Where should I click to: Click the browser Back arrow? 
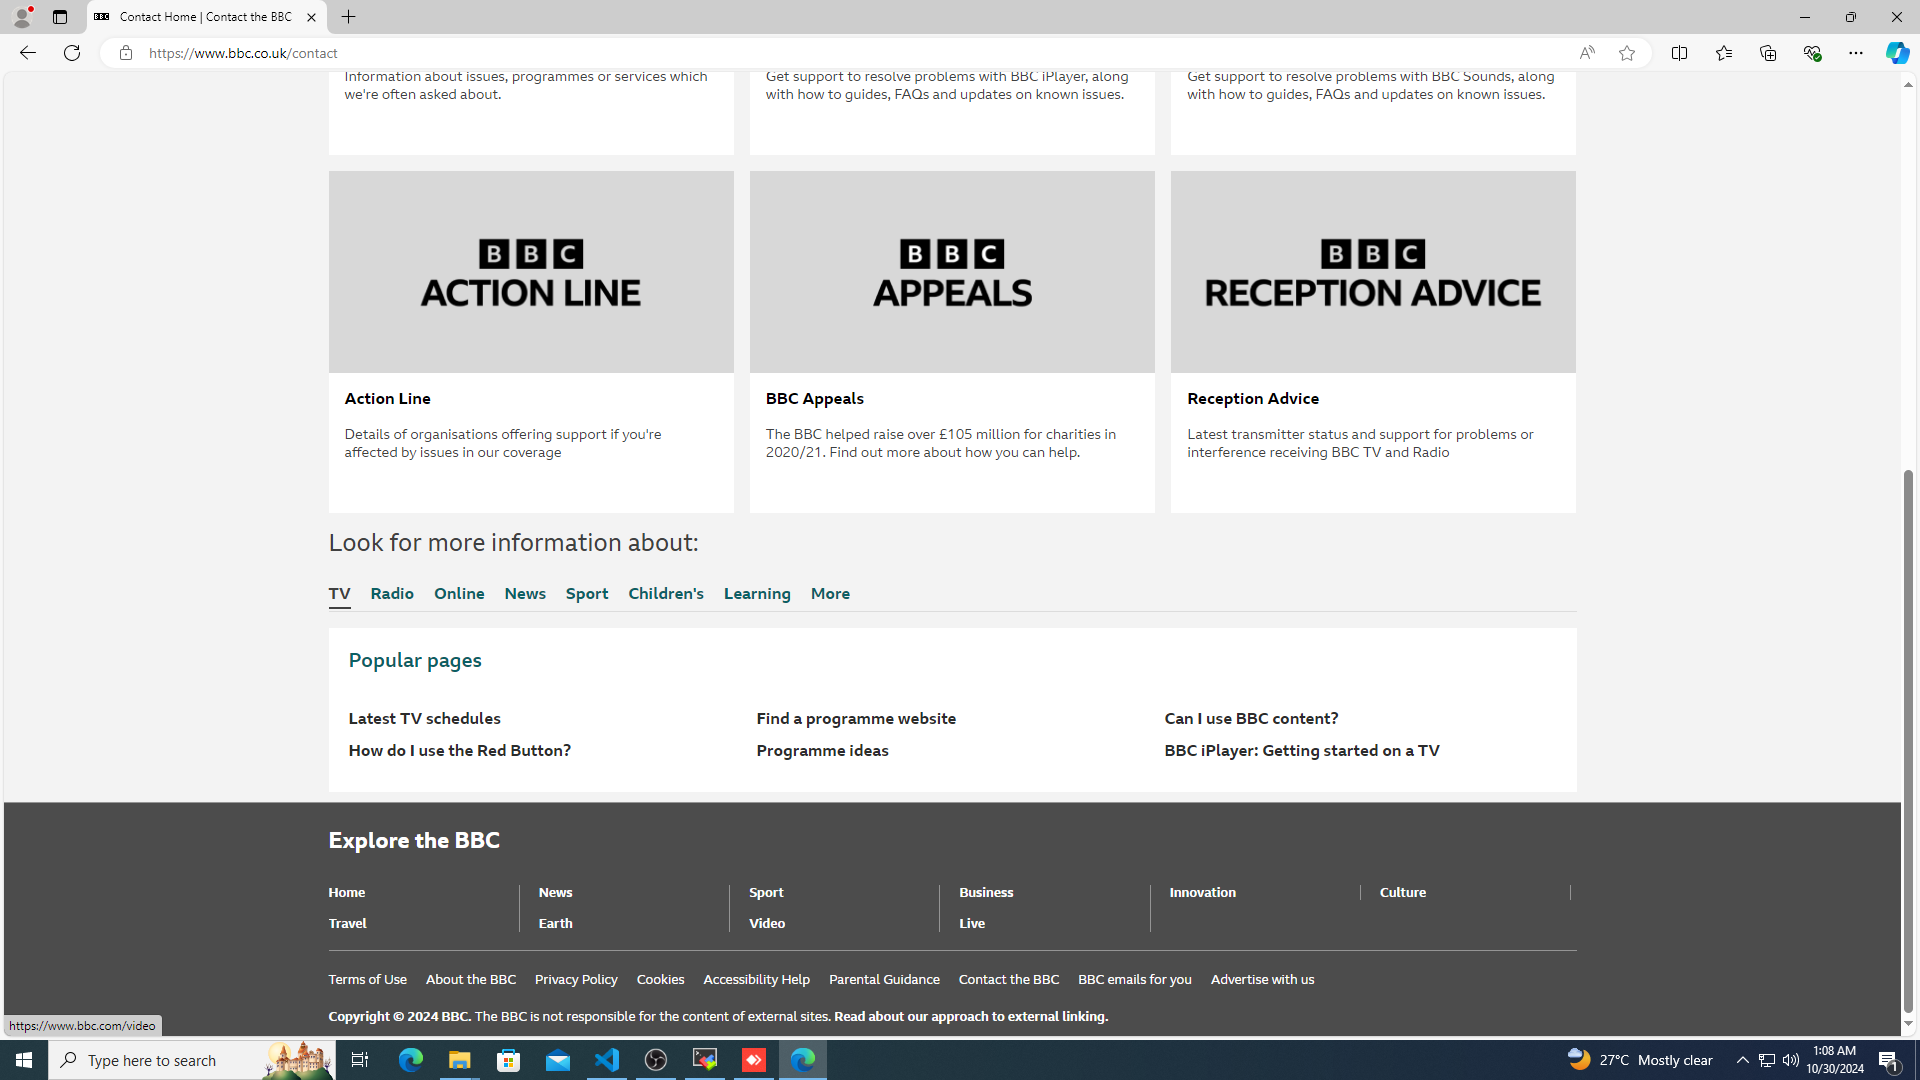click(x=27, y=53)
